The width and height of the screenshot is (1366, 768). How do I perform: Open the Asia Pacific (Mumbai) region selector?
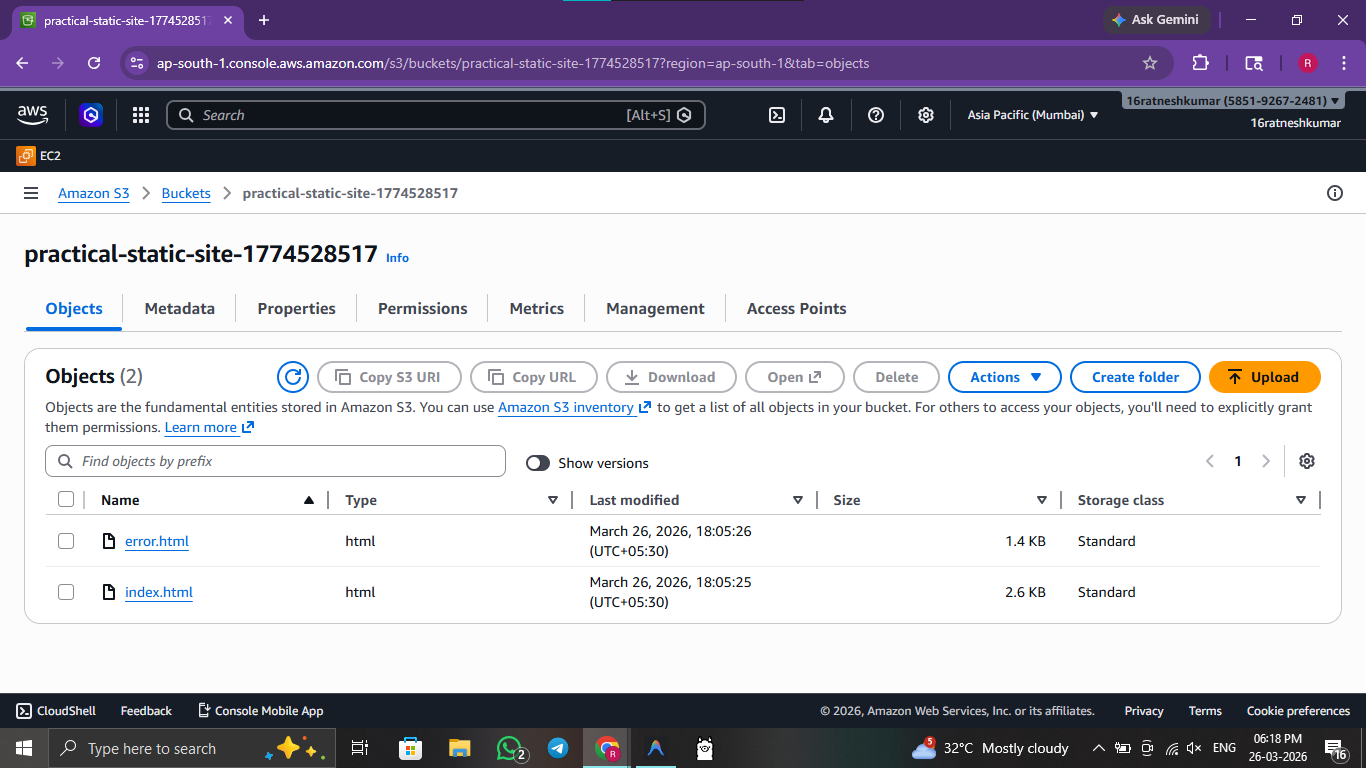tap(1033, 115)
